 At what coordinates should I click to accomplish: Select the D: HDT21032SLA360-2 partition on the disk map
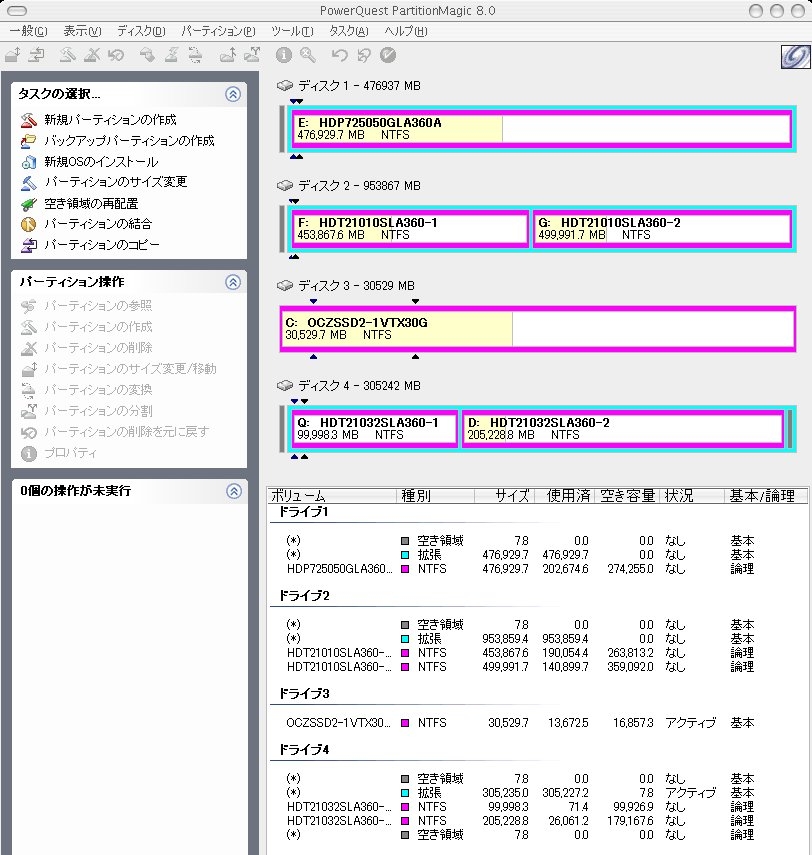tap(623, 429)
